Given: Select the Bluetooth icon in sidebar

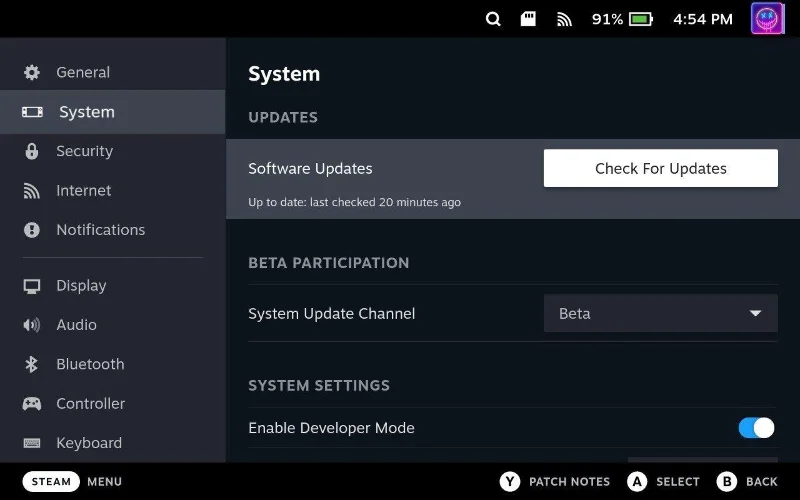Looking at the screenshot, I should (x=32, y=364).
